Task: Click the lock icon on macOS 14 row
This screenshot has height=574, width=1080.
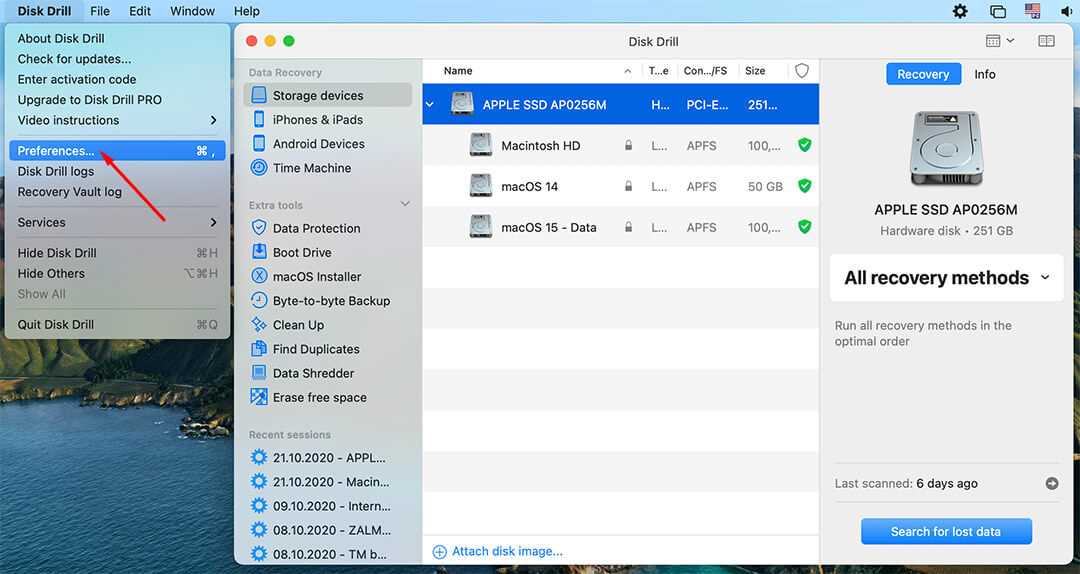Action: coord(628,186)
